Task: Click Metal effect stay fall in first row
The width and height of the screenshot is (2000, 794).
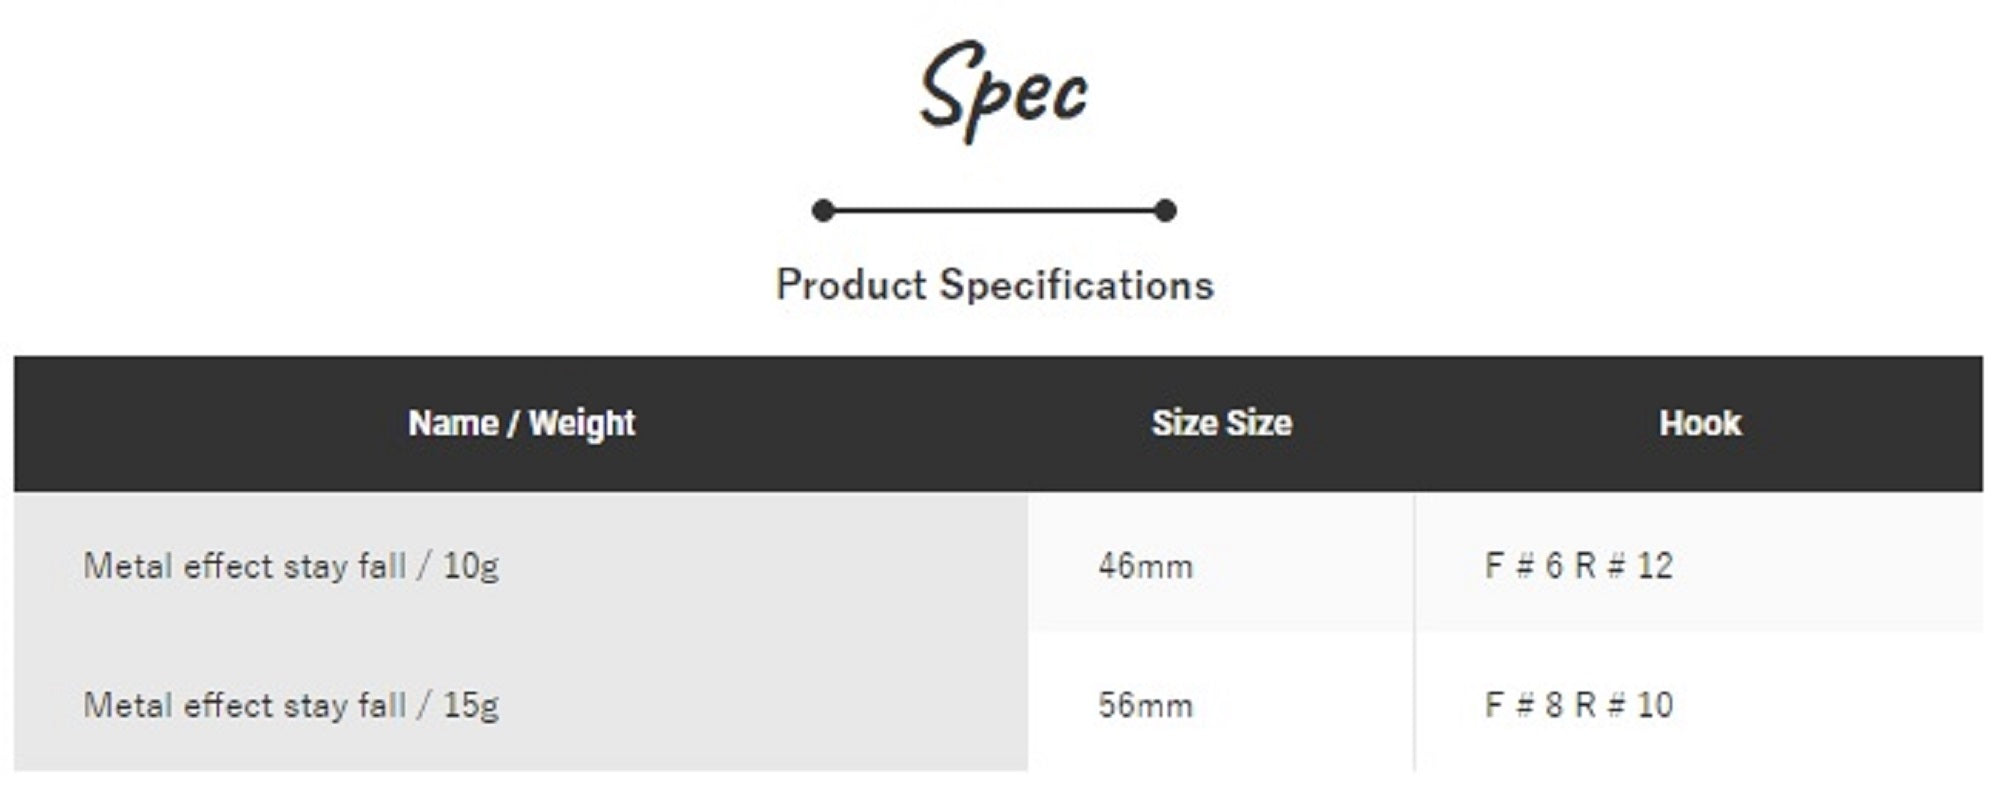Action: tap(244, 567)
